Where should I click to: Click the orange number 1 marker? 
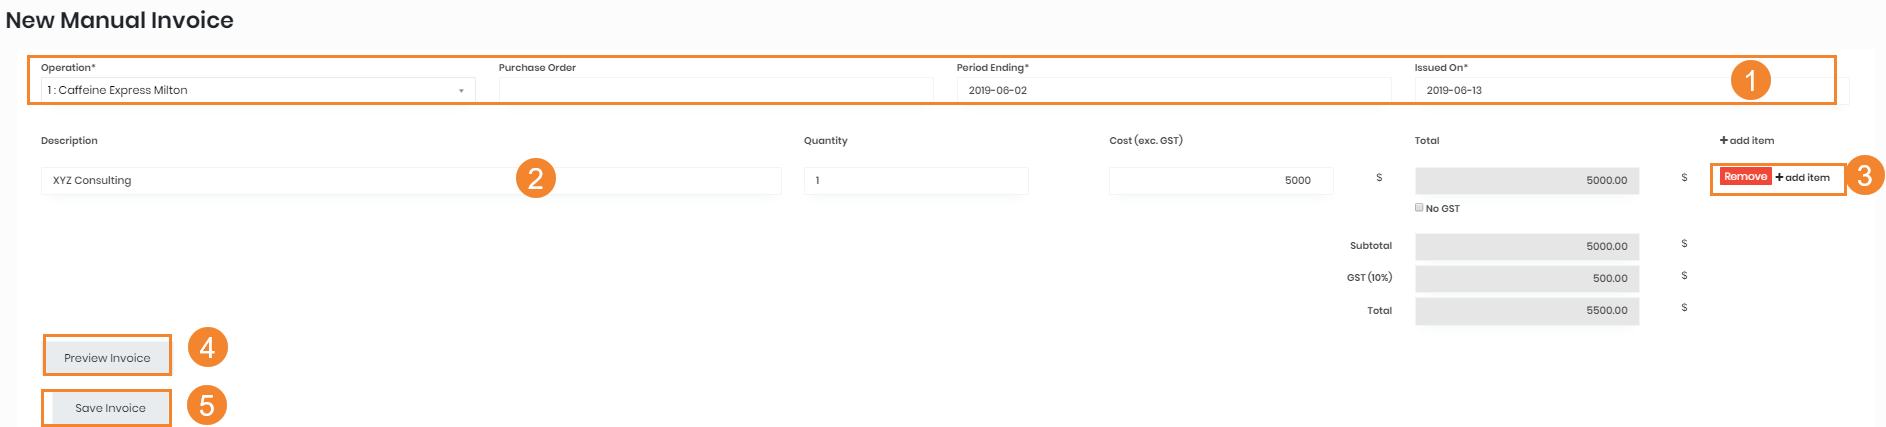tap(1750, 80)
